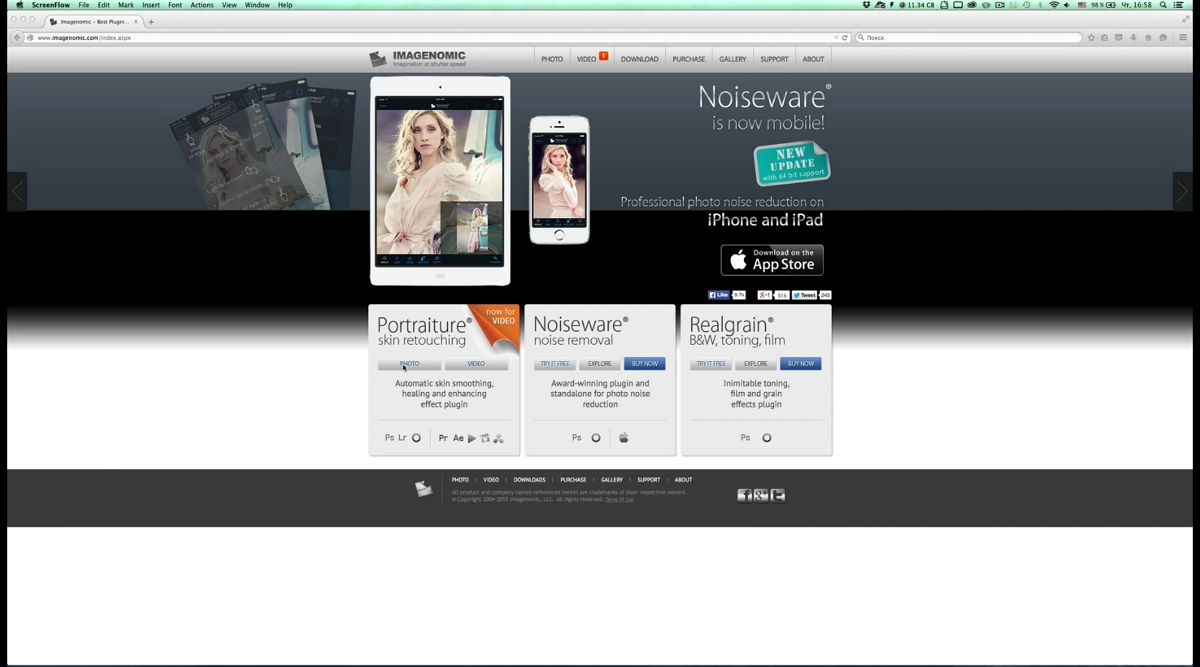Image resolution: width=1200 pixels, height=667 pixels.
Task: Click Aperture ring icon under Noiseware
Action: [596, 438]
